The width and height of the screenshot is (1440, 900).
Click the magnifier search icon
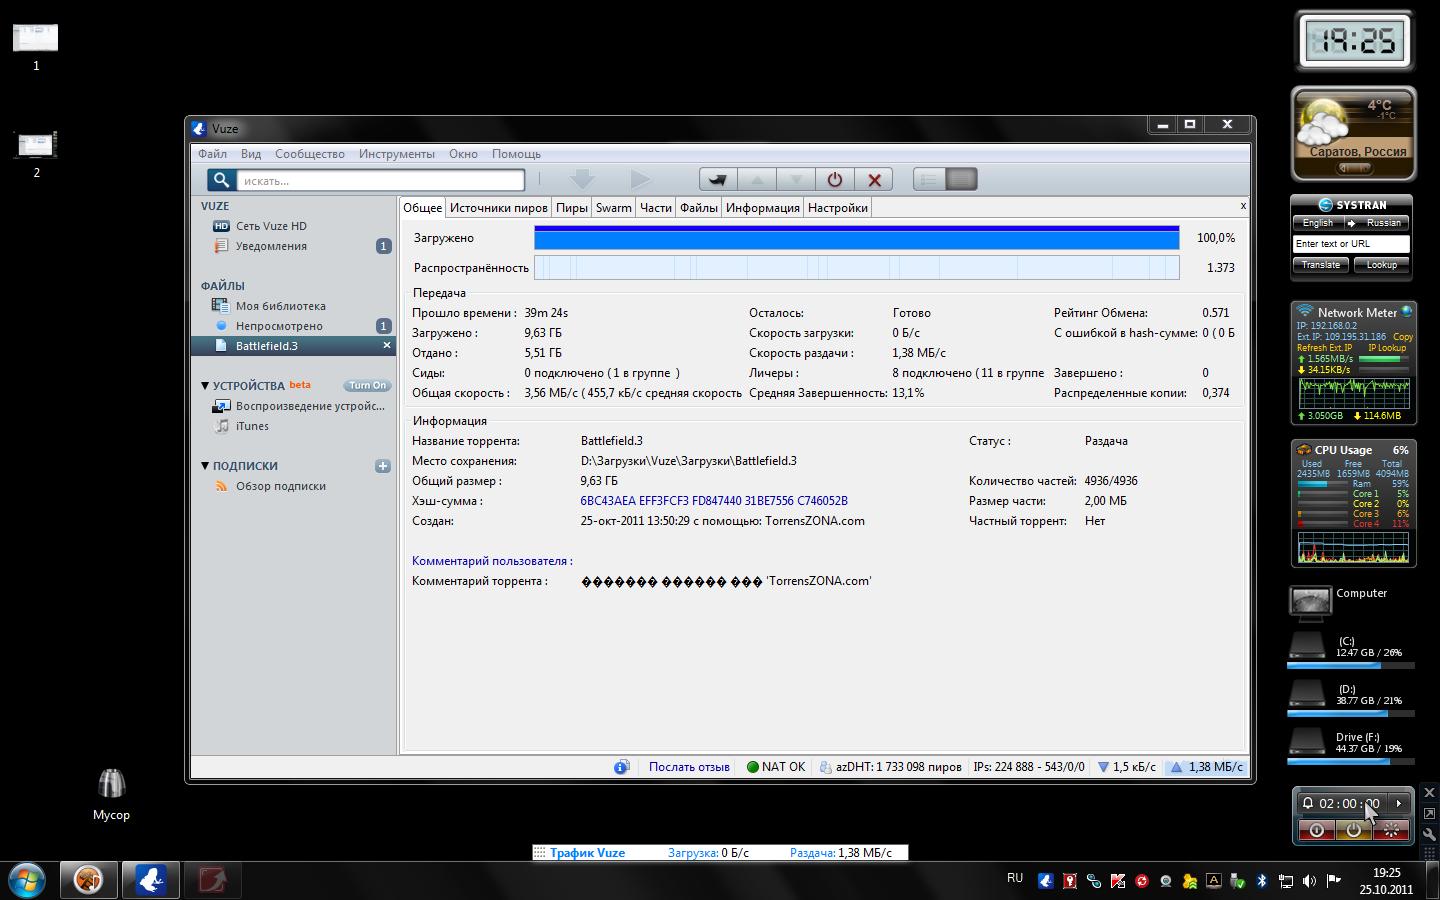[221, 180]
